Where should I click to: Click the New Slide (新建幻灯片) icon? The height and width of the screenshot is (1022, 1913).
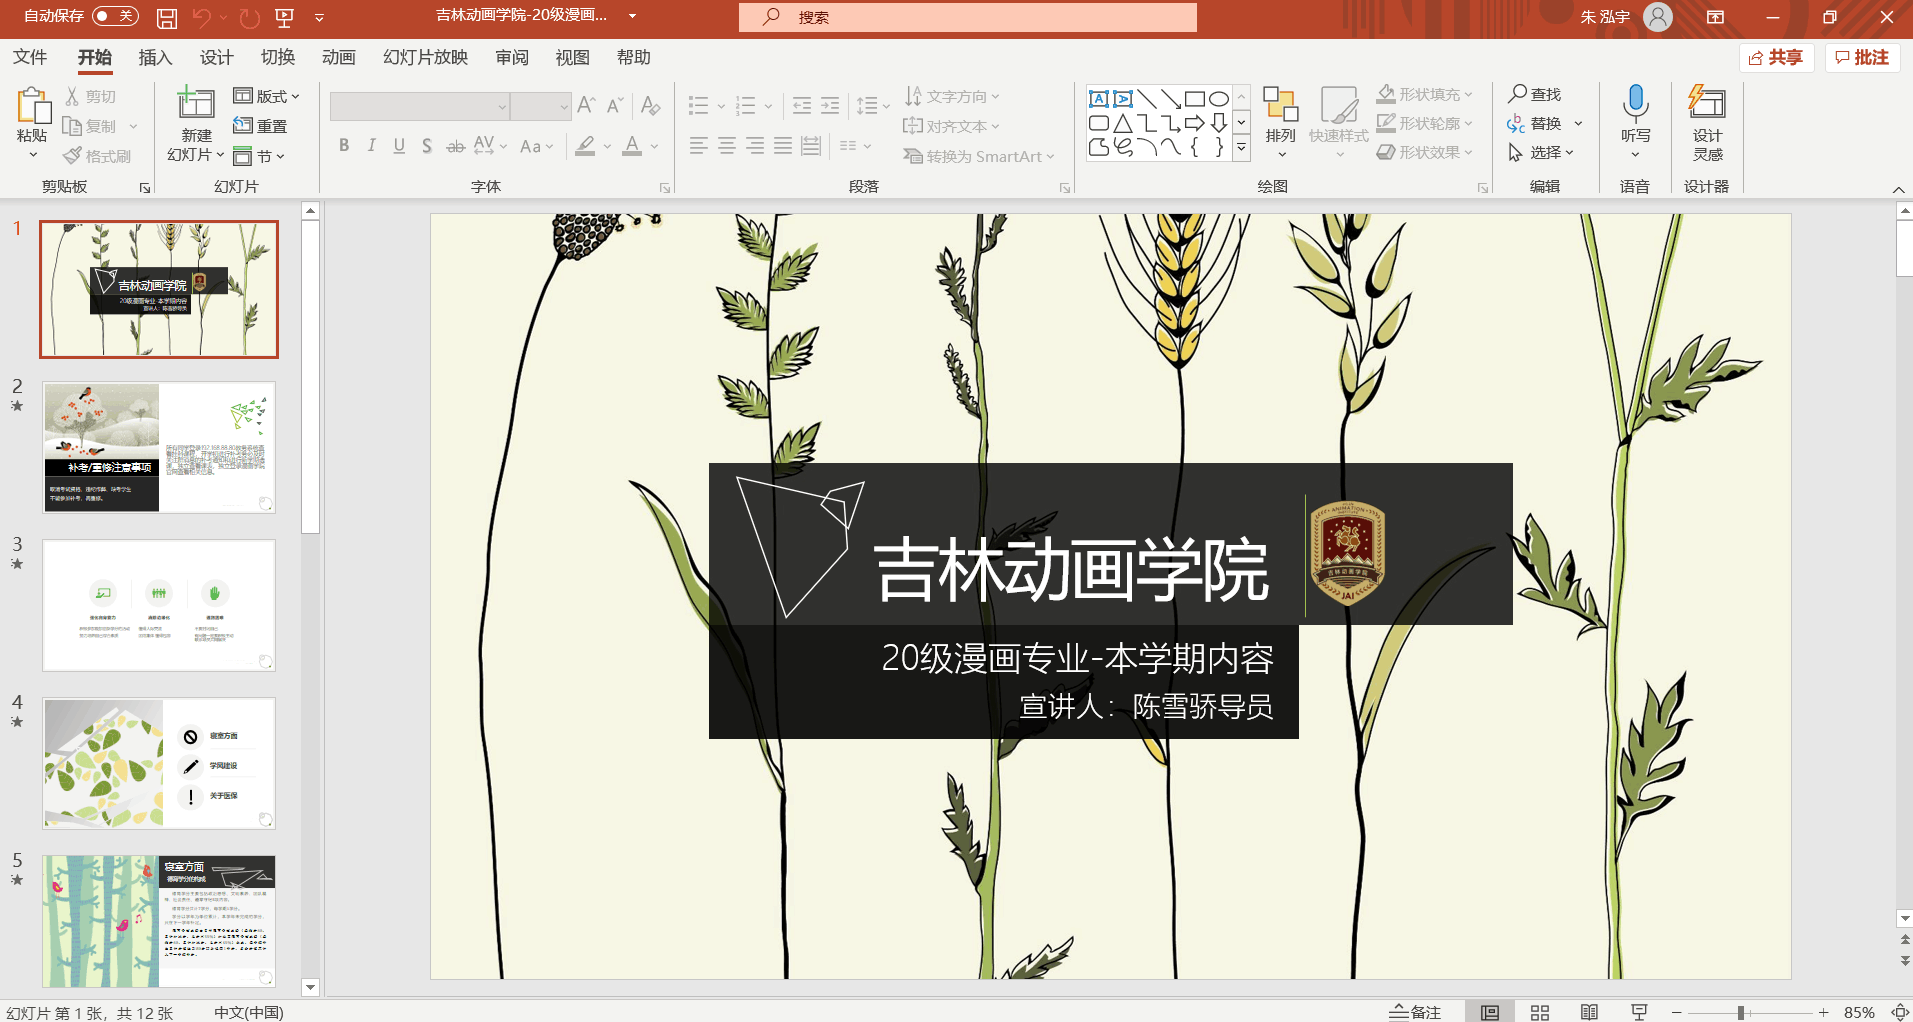pos(196,104)
